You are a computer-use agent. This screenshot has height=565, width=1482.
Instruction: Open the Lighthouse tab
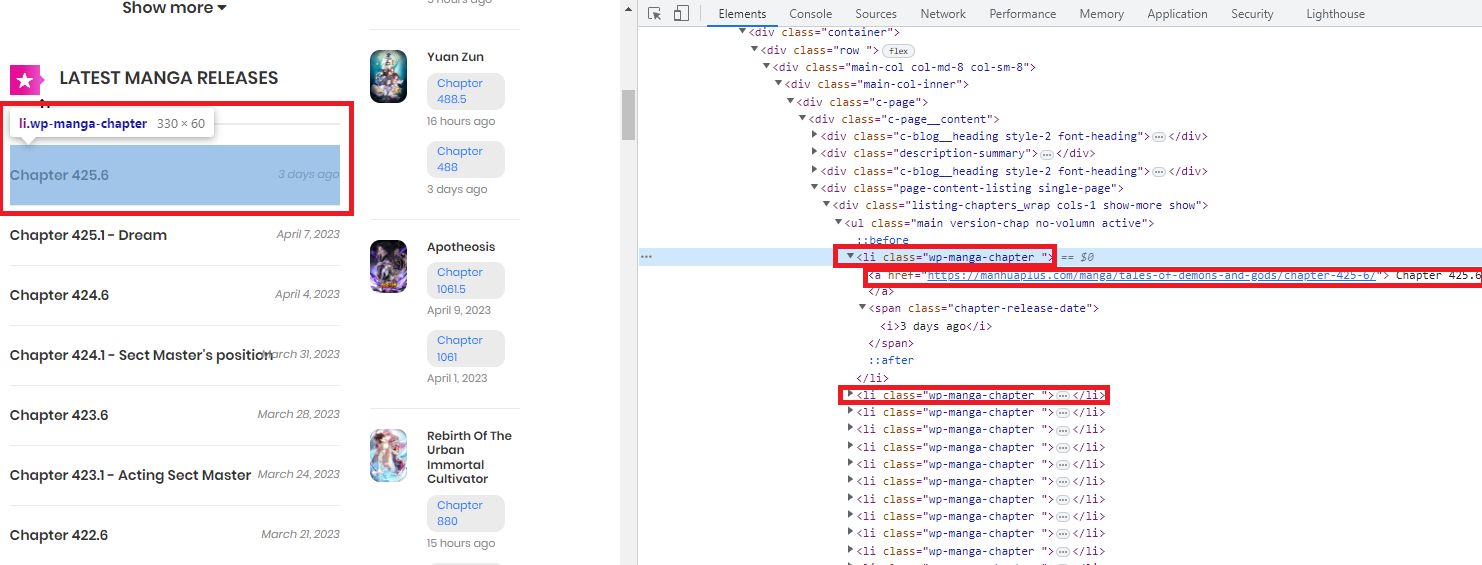click(x=1335, y=14)
